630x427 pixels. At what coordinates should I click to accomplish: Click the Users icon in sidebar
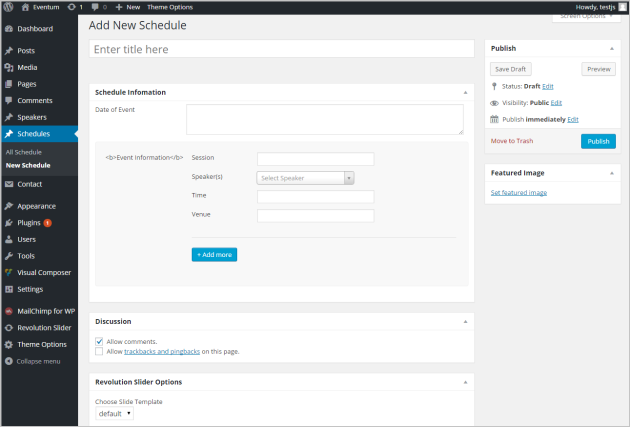[x=9, y=239]
